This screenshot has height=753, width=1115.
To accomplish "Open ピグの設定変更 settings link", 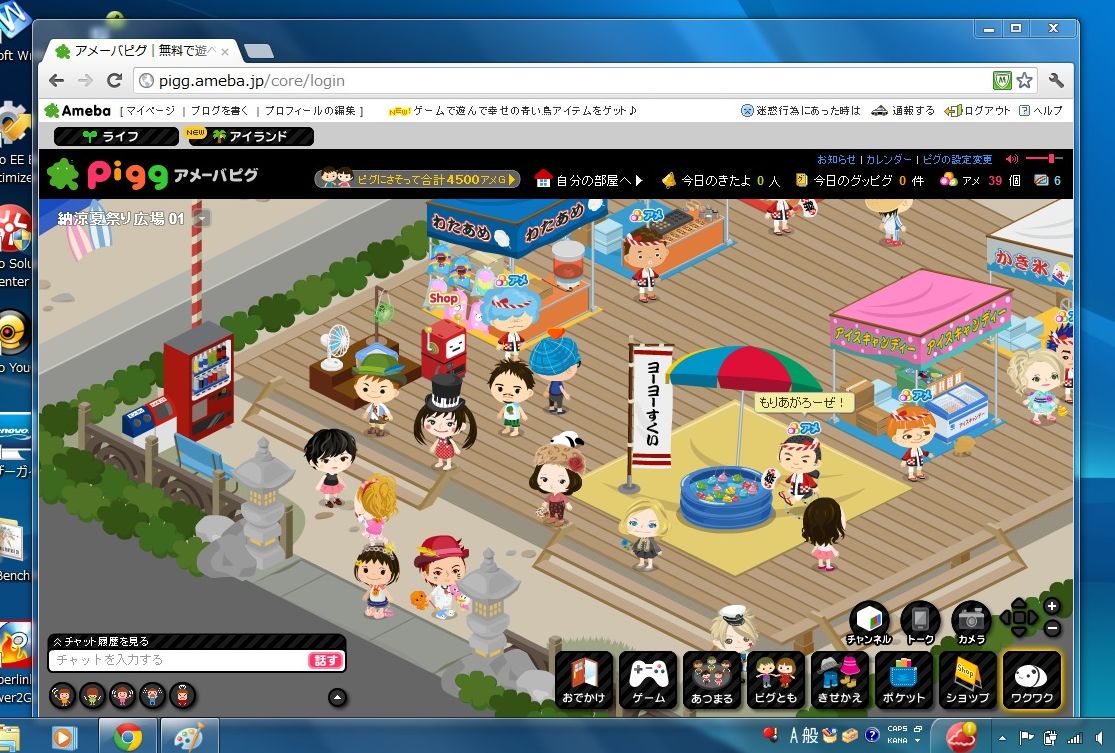I will (x=957, y=159).
